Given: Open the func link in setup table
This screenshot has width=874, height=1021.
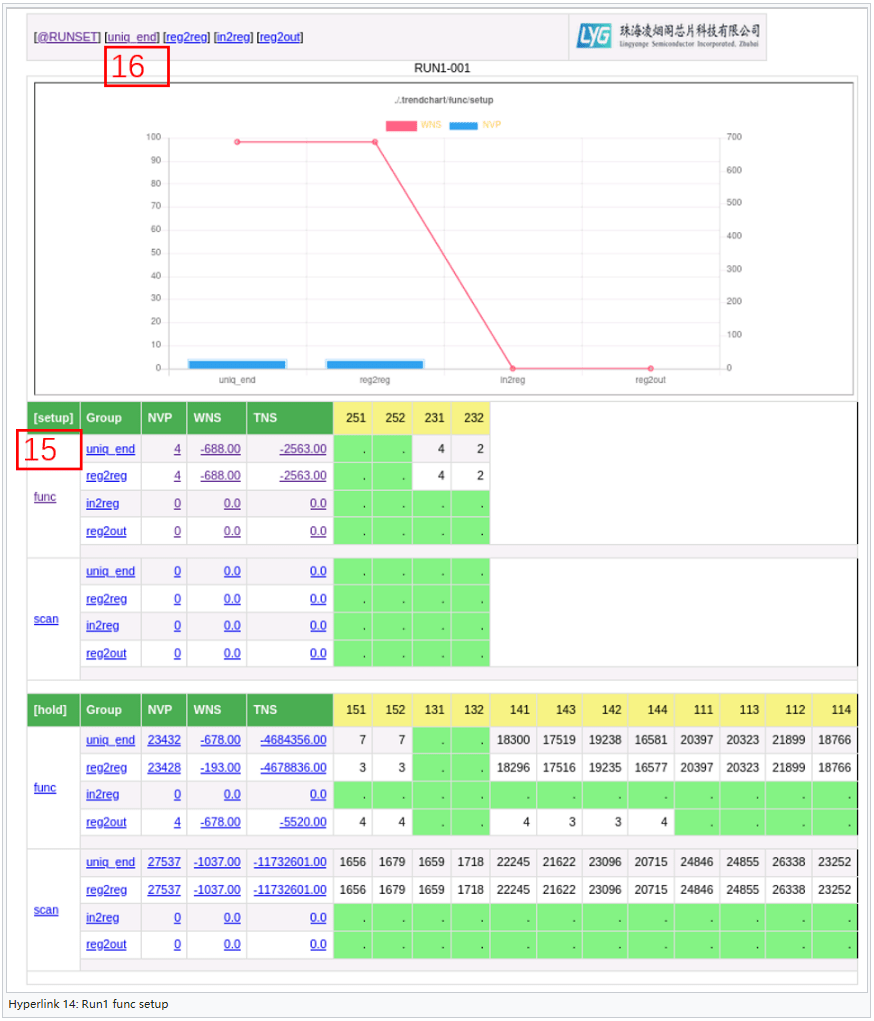Looking at the screenshot, I should (x=45, y=496).
